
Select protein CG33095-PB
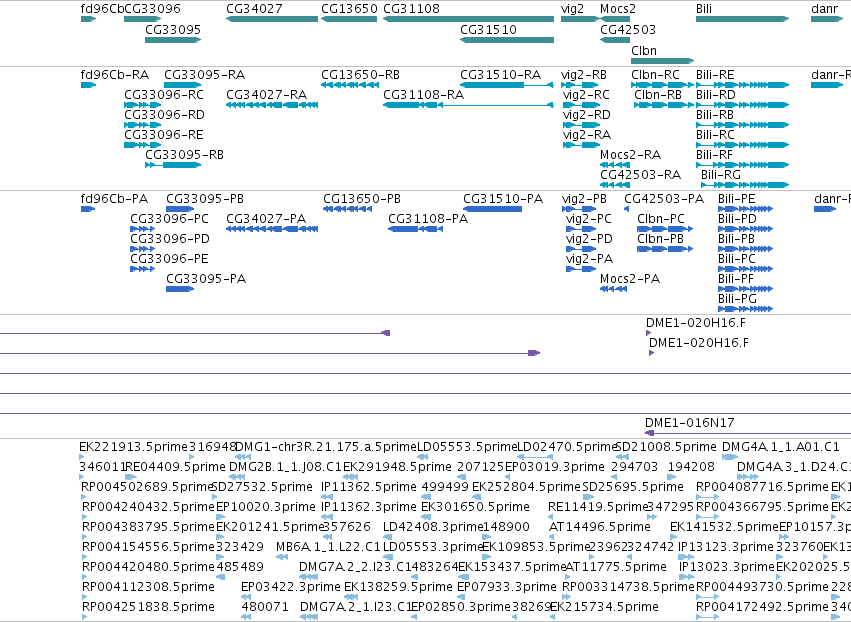coord(205,199)
